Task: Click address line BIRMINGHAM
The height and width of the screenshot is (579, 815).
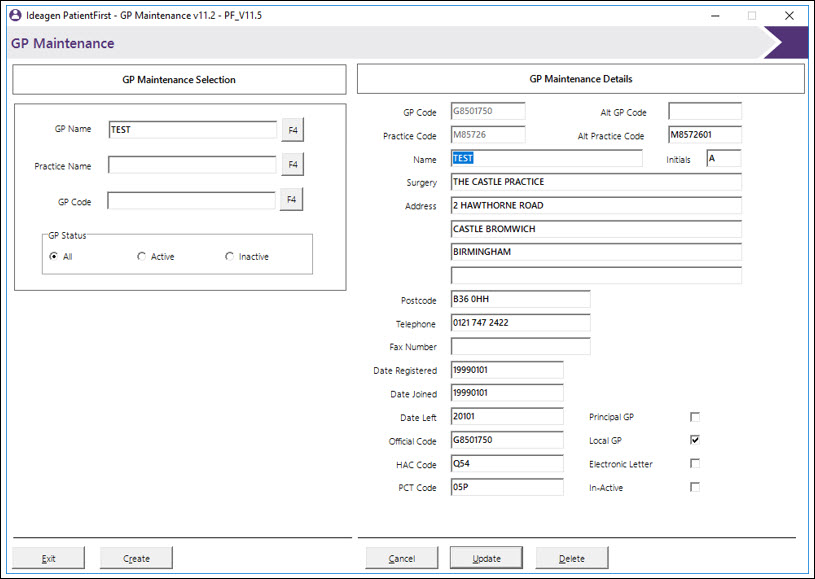Action: pos(596,252)
